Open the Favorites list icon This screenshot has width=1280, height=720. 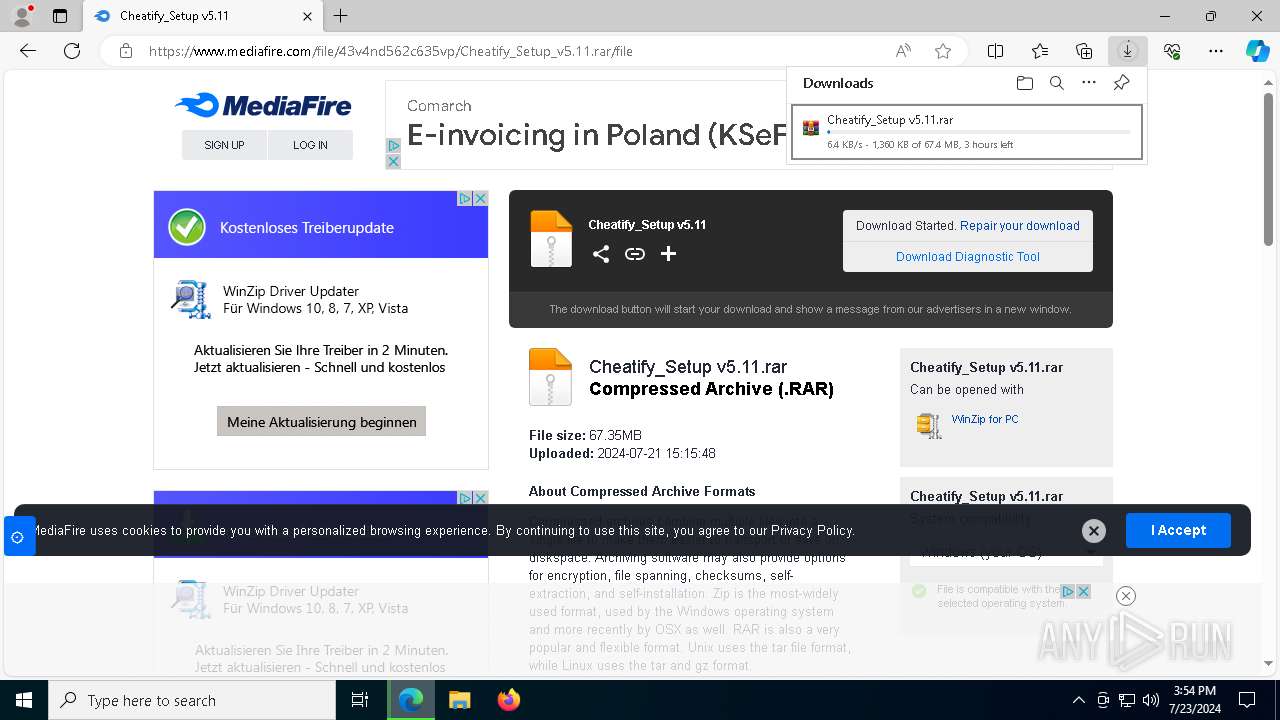pos(1040,51)
